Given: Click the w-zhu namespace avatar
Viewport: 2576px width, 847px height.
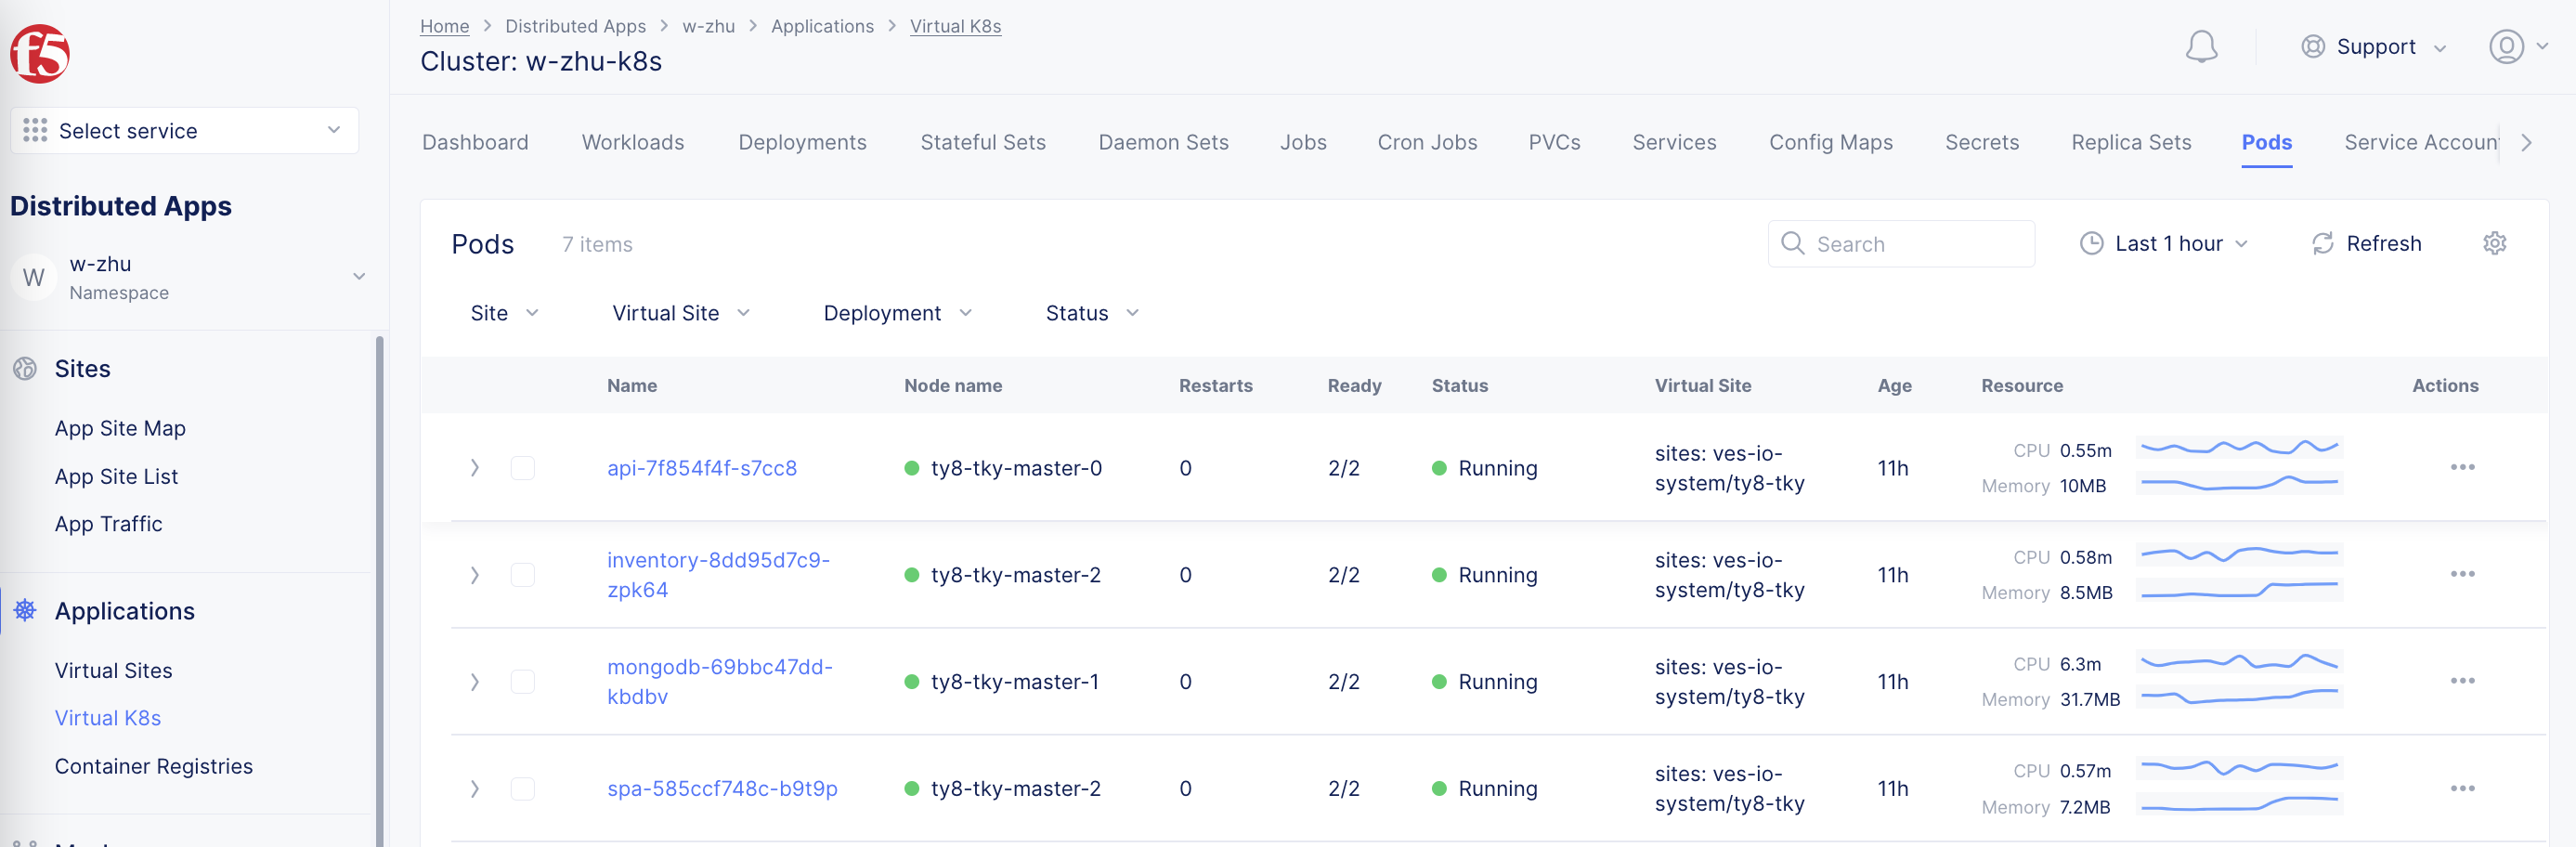Looking at the screenshot, I should pos(34,277).
